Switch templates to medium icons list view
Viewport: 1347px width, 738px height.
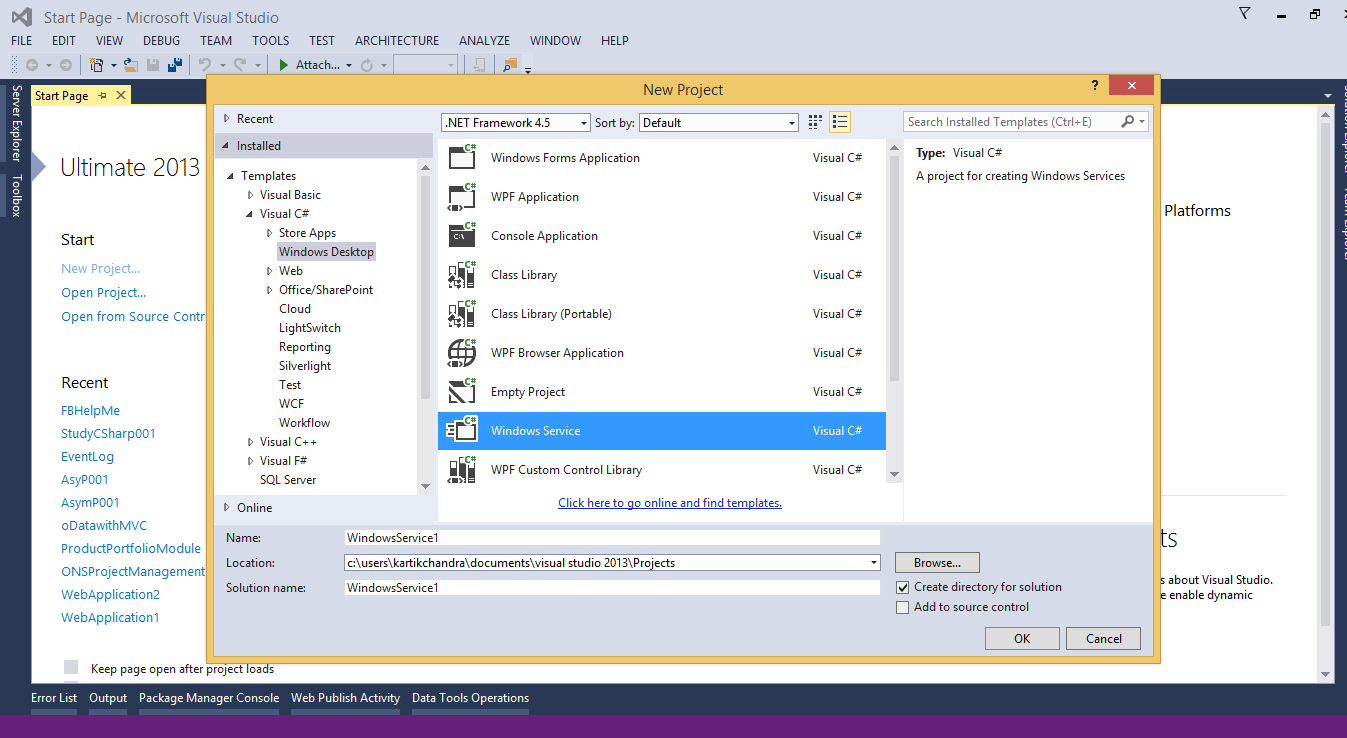click(840, 122)
